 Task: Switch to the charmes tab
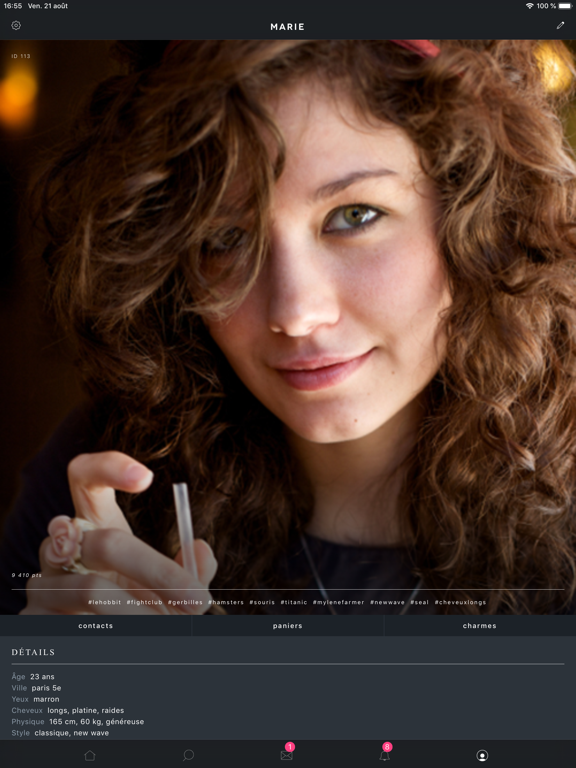pos(480,625)
